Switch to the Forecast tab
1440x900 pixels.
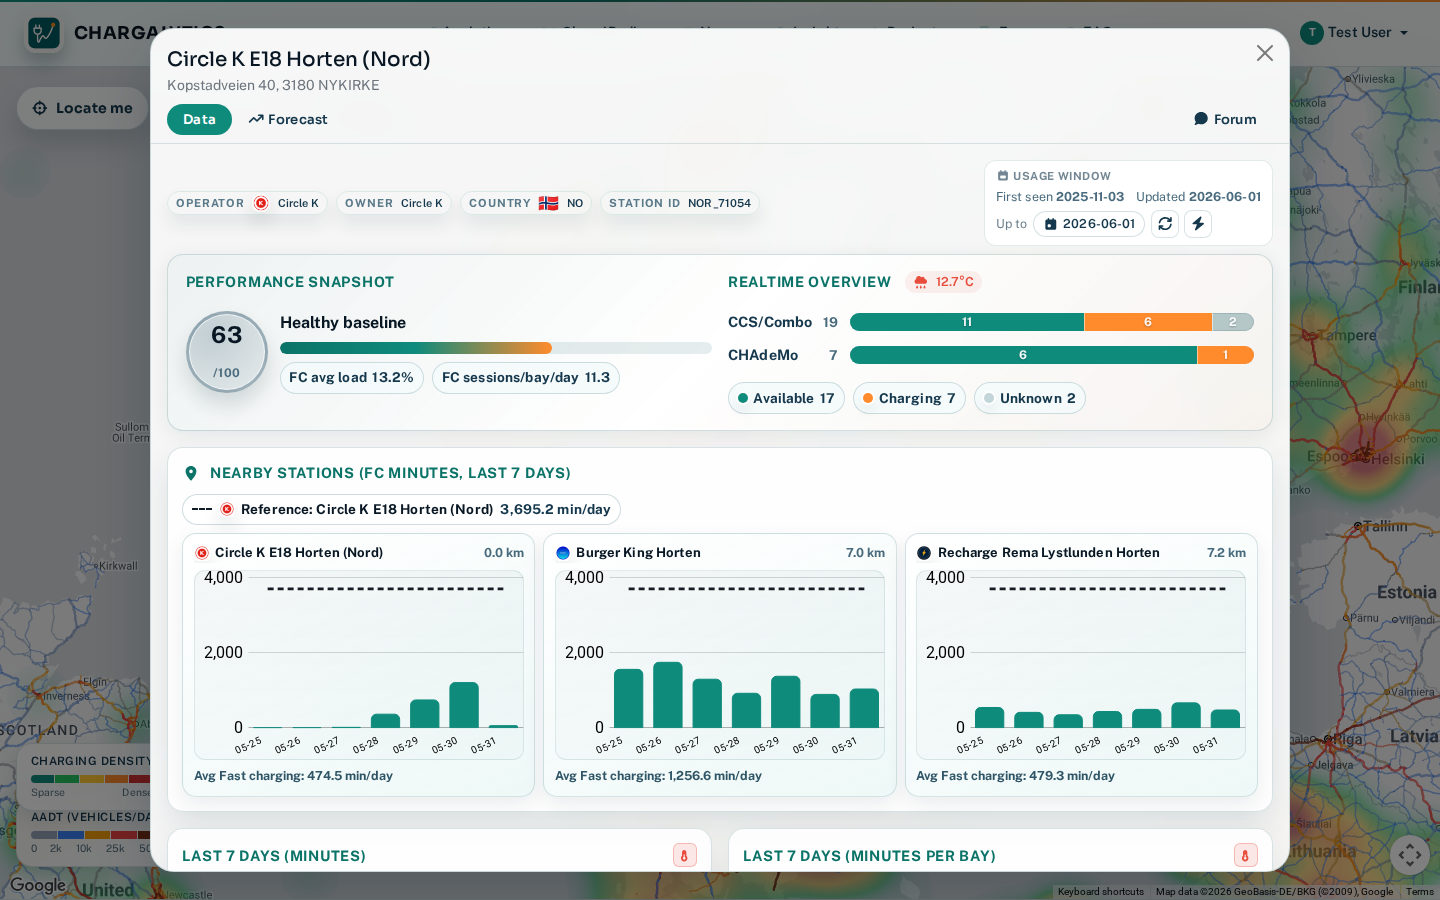(288, 119)
